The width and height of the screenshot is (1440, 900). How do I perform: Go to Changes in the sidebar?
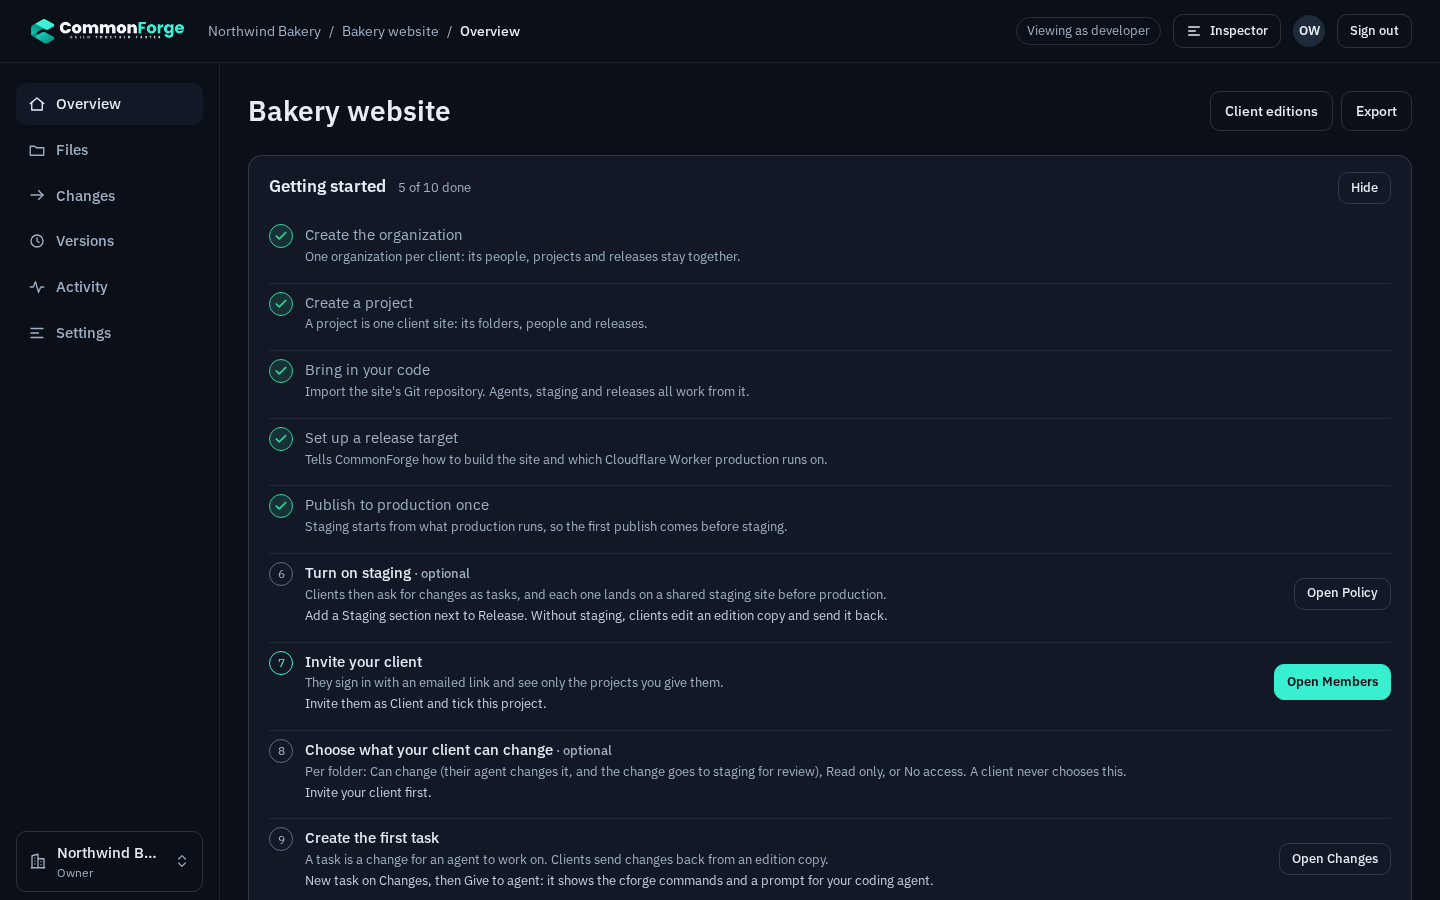point(109,196)
